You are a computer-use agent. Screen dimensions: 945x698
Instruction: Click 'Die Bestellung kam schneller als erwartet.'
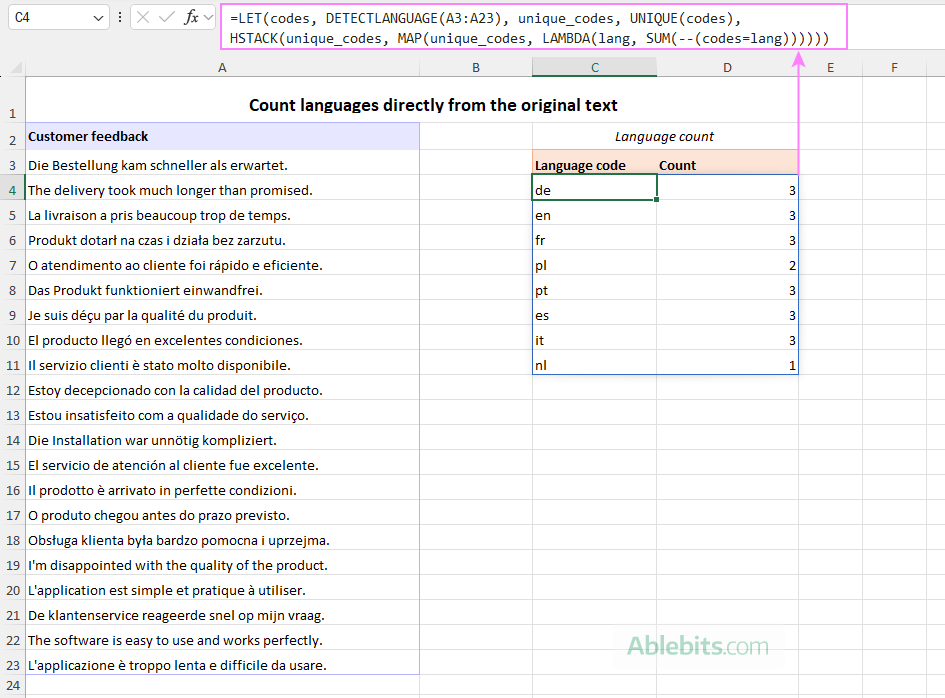click(158, 165)
